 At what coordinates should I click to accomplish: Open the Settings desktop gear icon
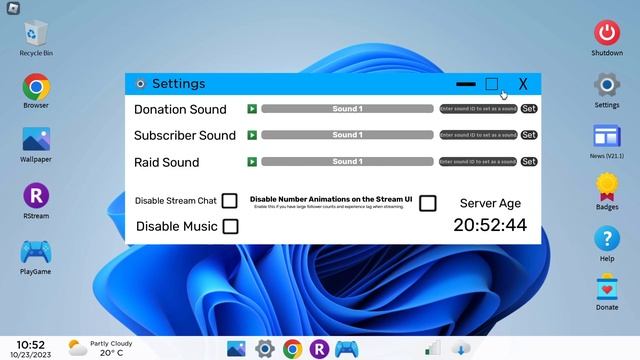(x=607, y=85)
